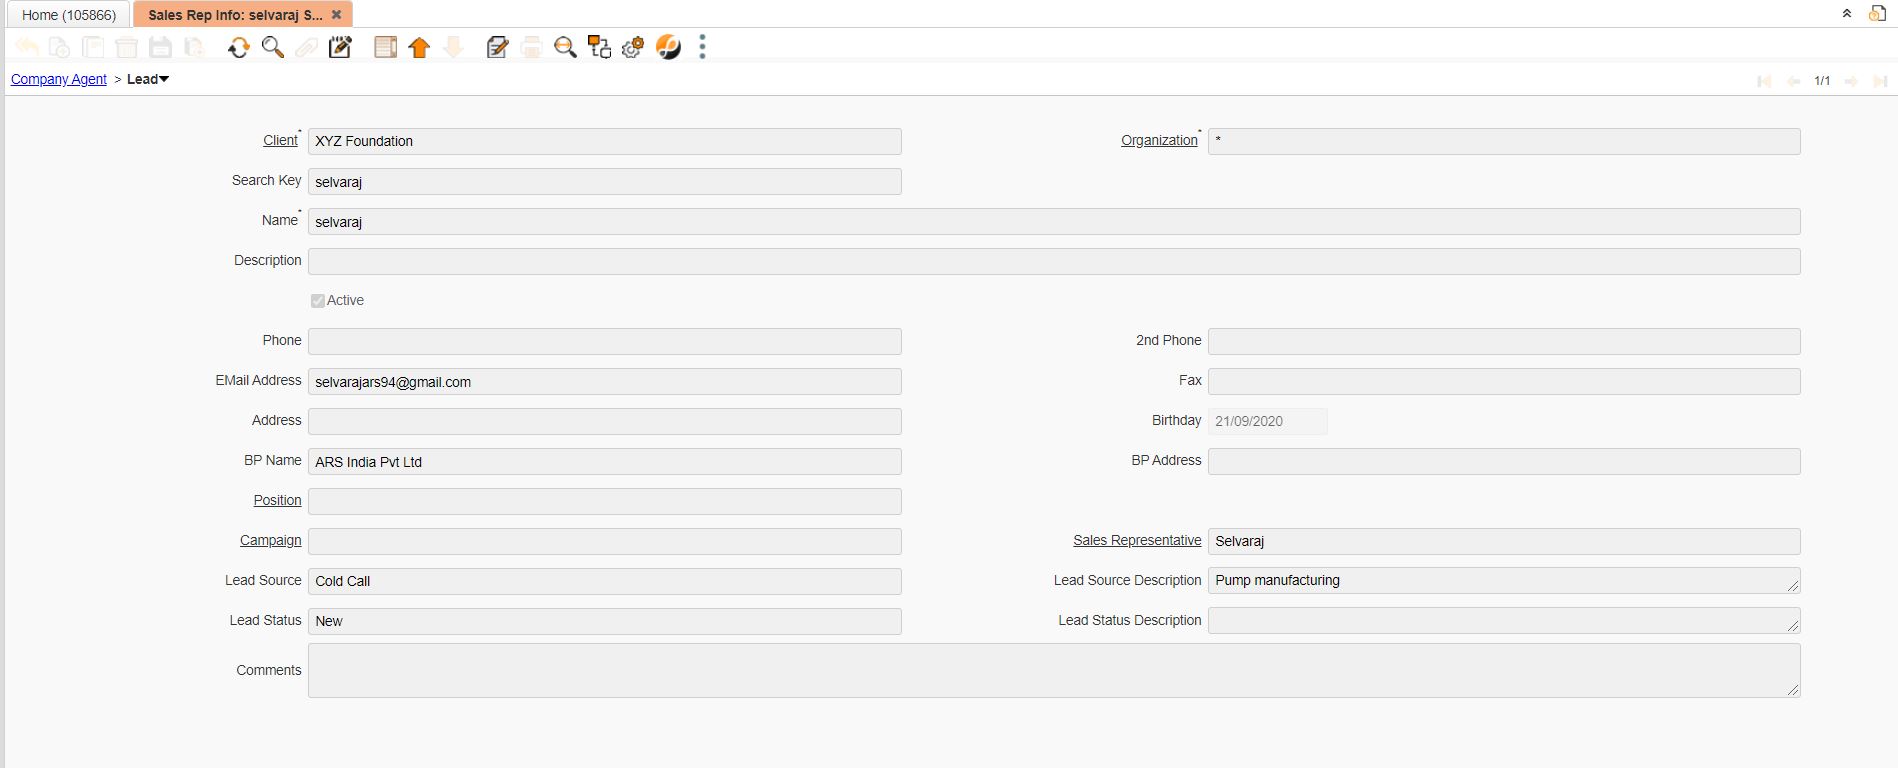Open Zoom Across magnifier icon

[x=565, y=47]
